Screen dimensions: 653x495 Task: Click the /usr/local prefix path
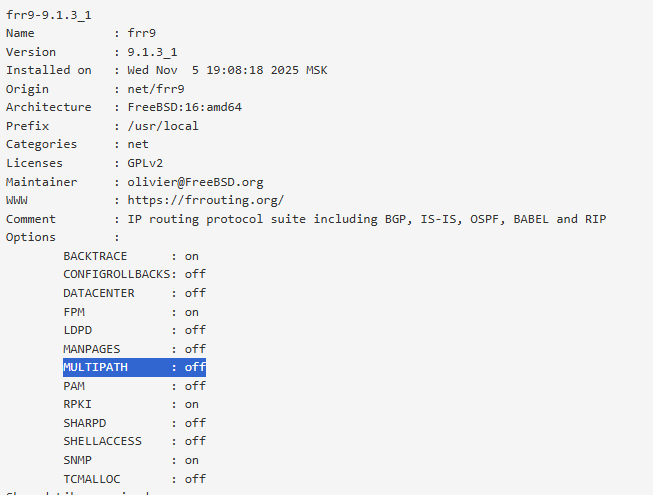coord(163,126)
